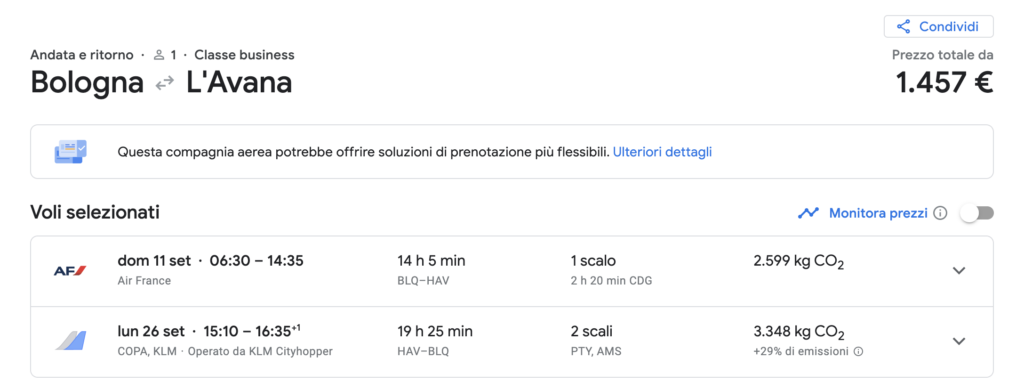Image resolution: width=1024 pixels, height=390 pixels.
Task: Open emissions info icon near +29%
Action: click(858, 351)
